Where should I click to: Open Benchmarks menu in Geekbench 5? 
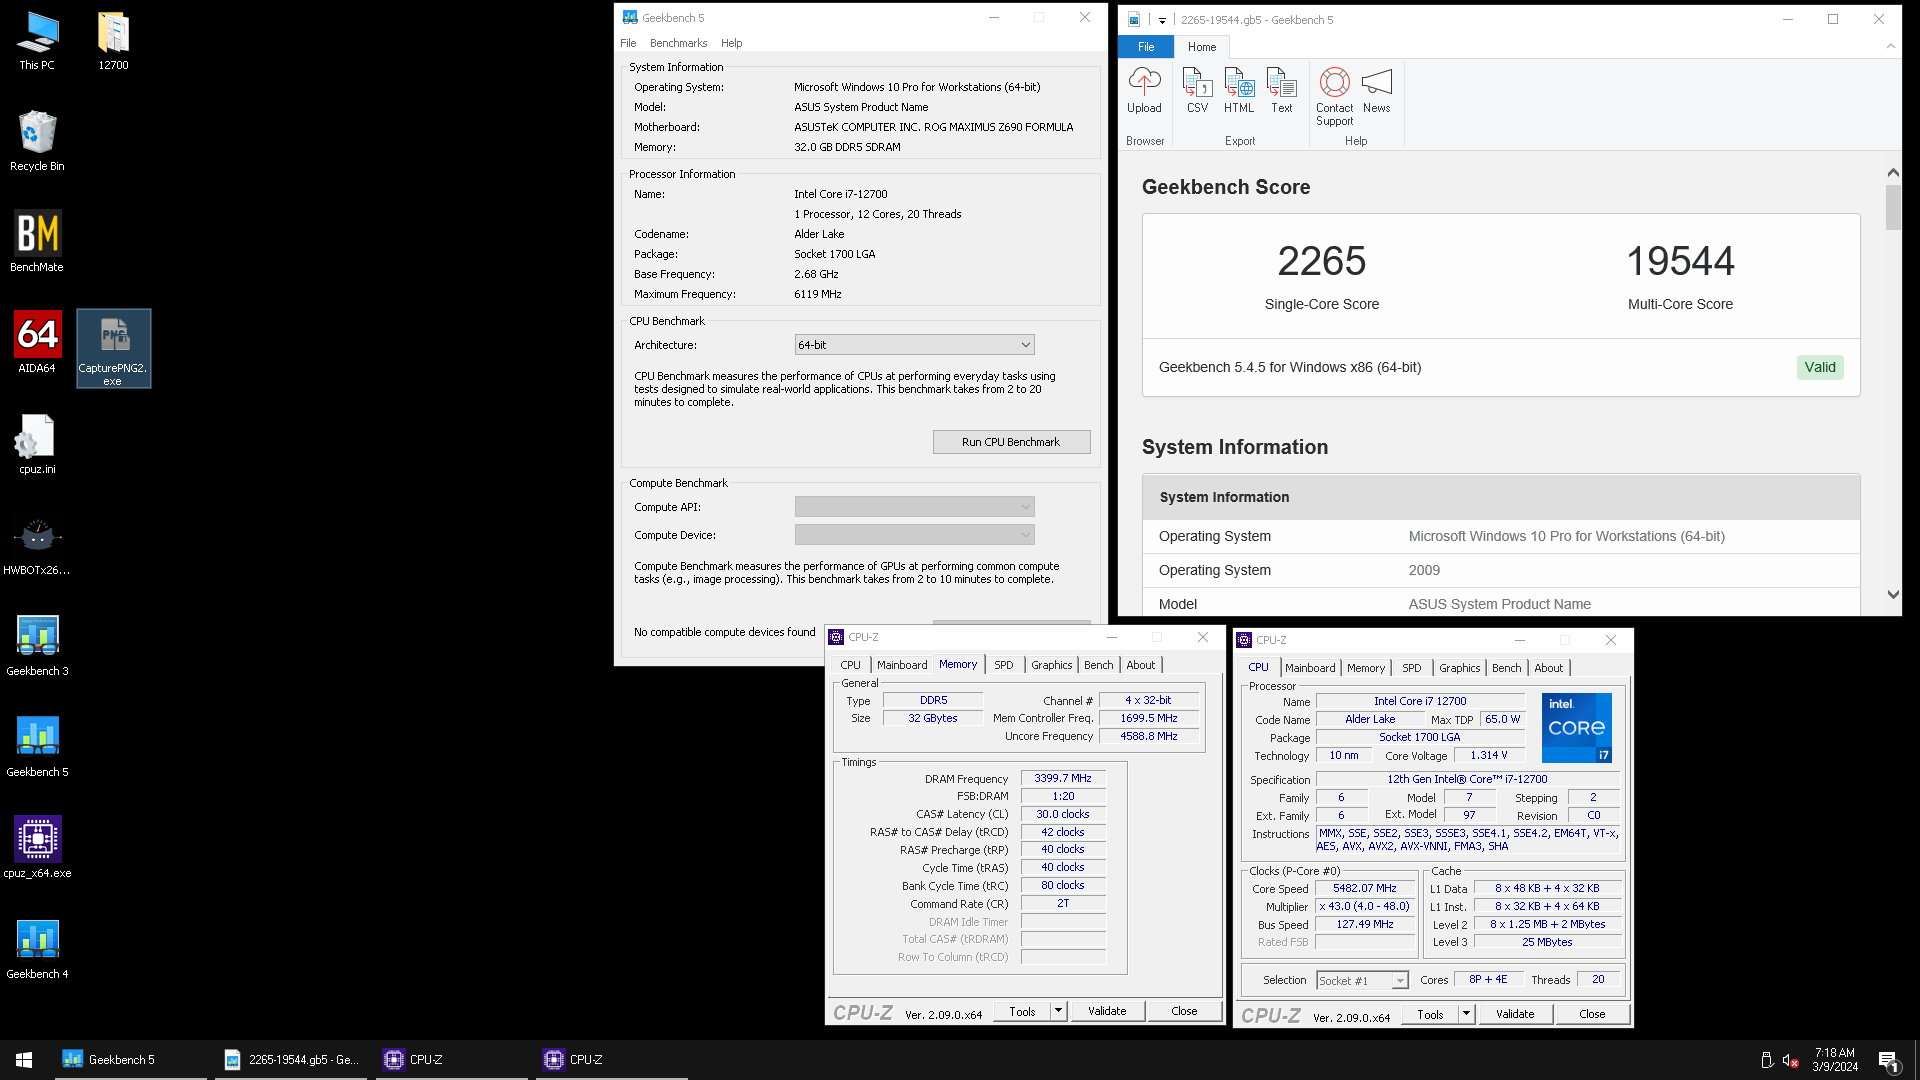tap(678, 43)
